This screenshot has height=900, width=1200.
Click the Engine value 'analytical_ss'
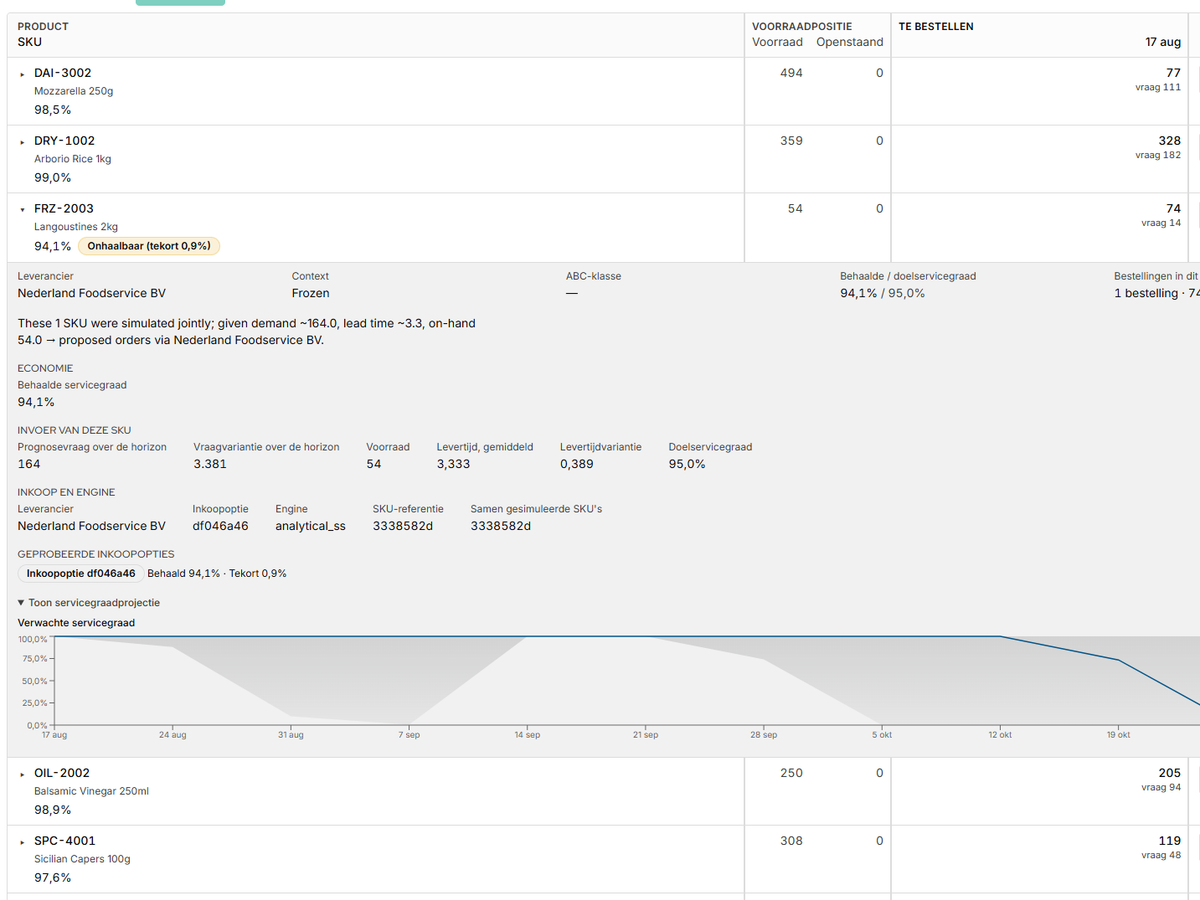[310, 526]
